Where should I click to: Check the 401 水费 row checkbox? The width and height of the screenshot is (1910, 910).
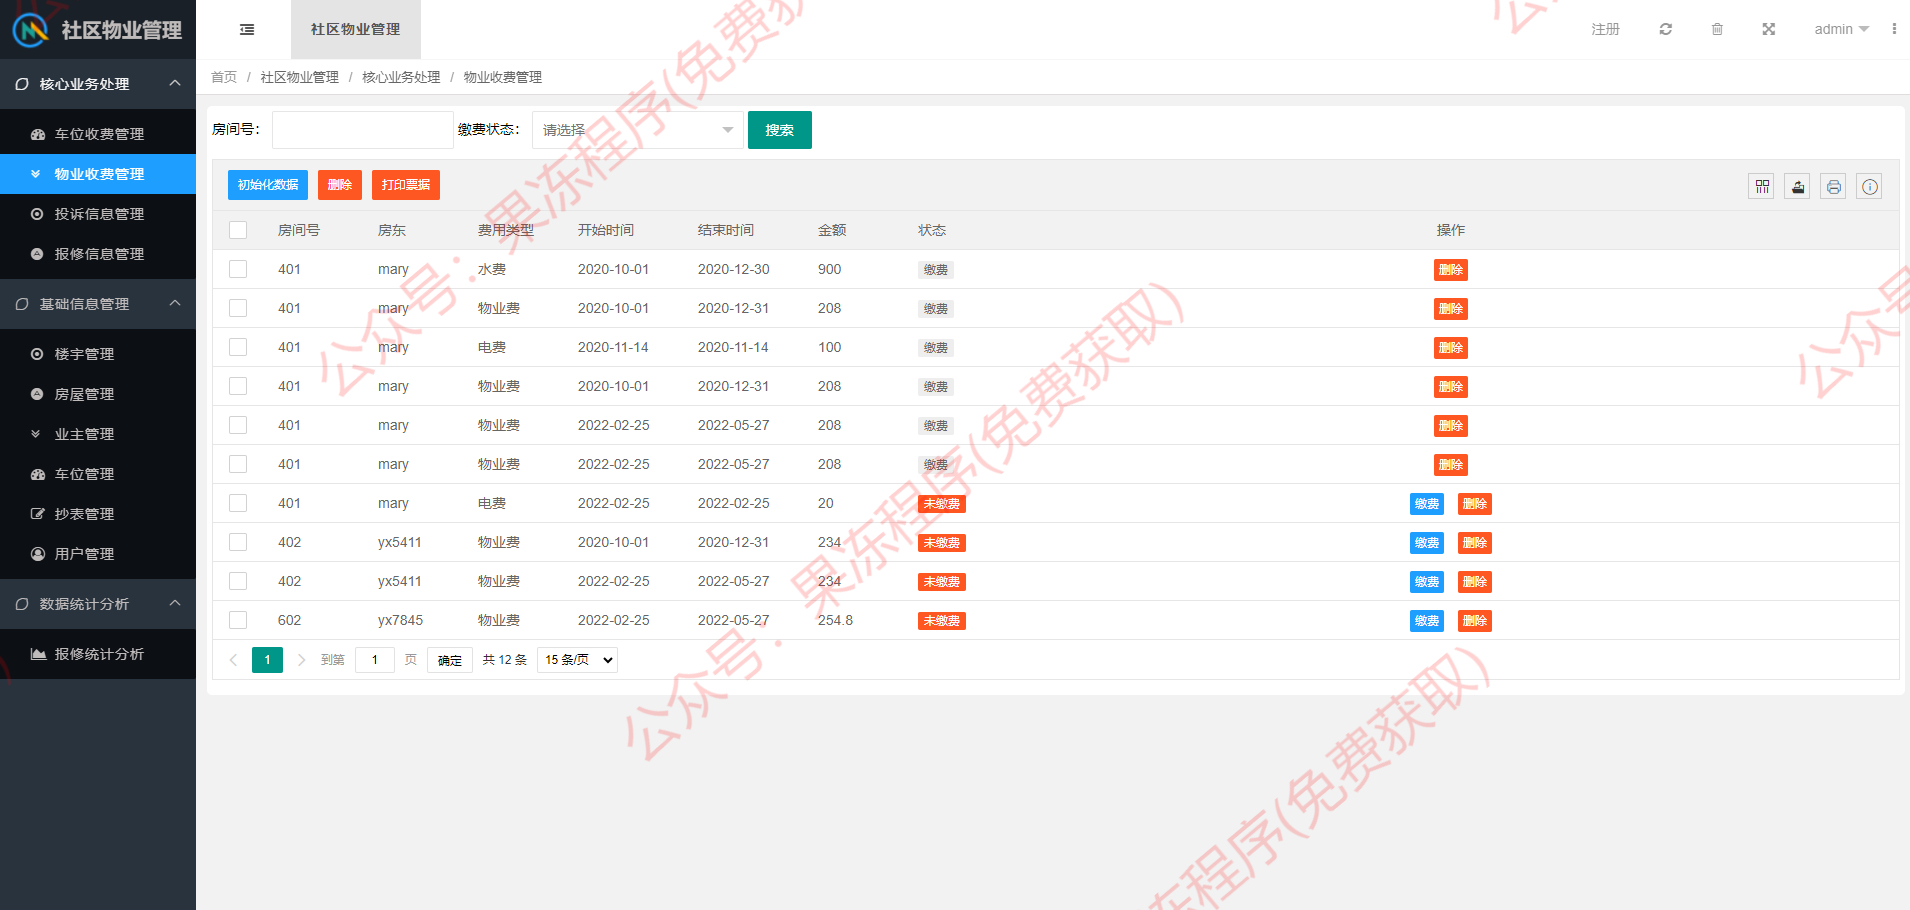pyautogui.click(x=238, y=269)
